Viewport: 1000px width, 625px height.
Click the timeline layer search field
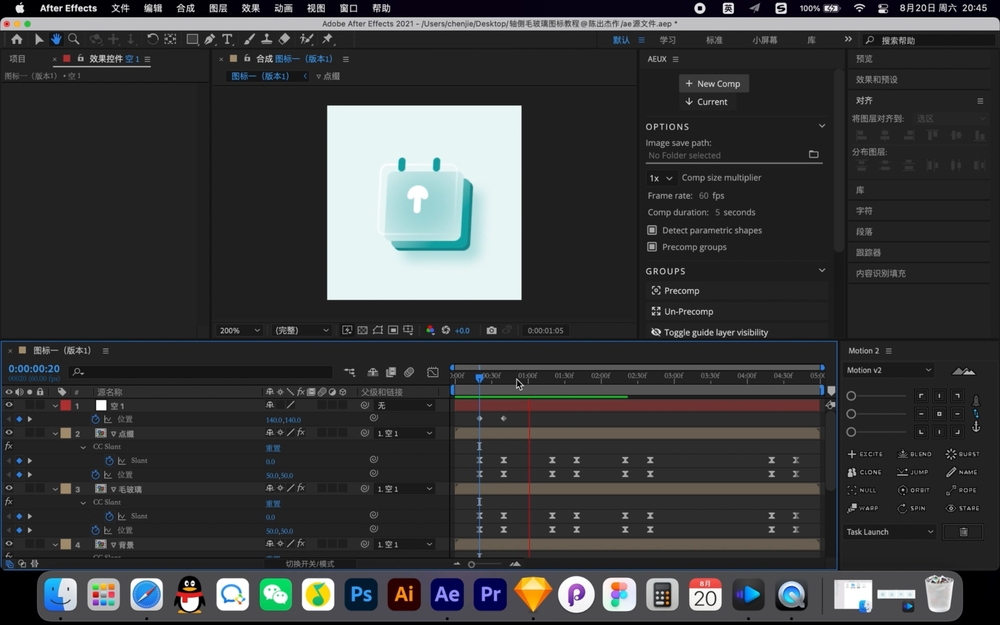202,372
